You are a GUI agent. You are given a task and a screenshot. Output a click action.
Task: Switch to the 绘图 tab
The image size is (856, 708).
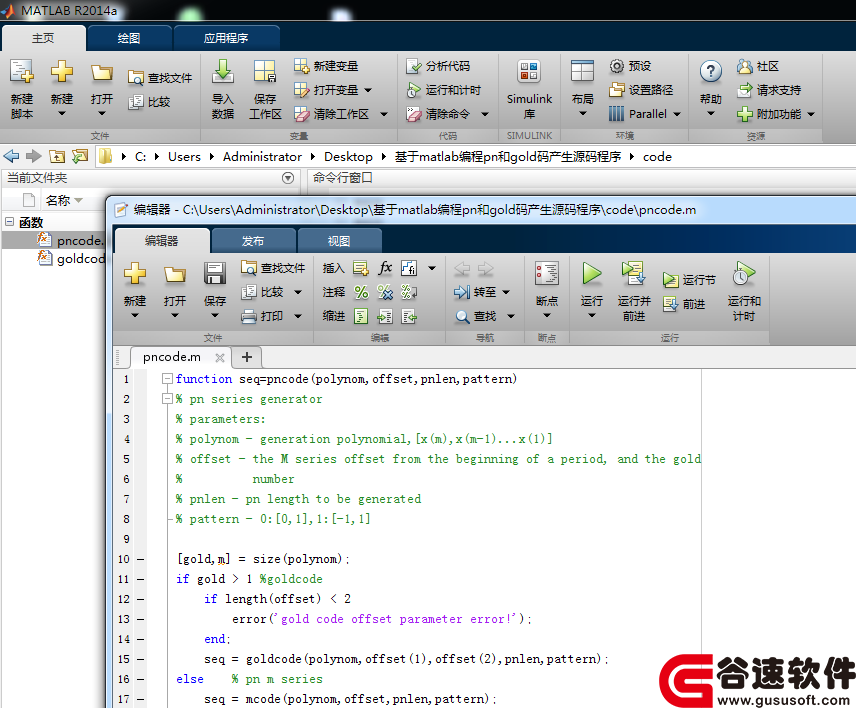pyautogui.click(x=129, y=38)
